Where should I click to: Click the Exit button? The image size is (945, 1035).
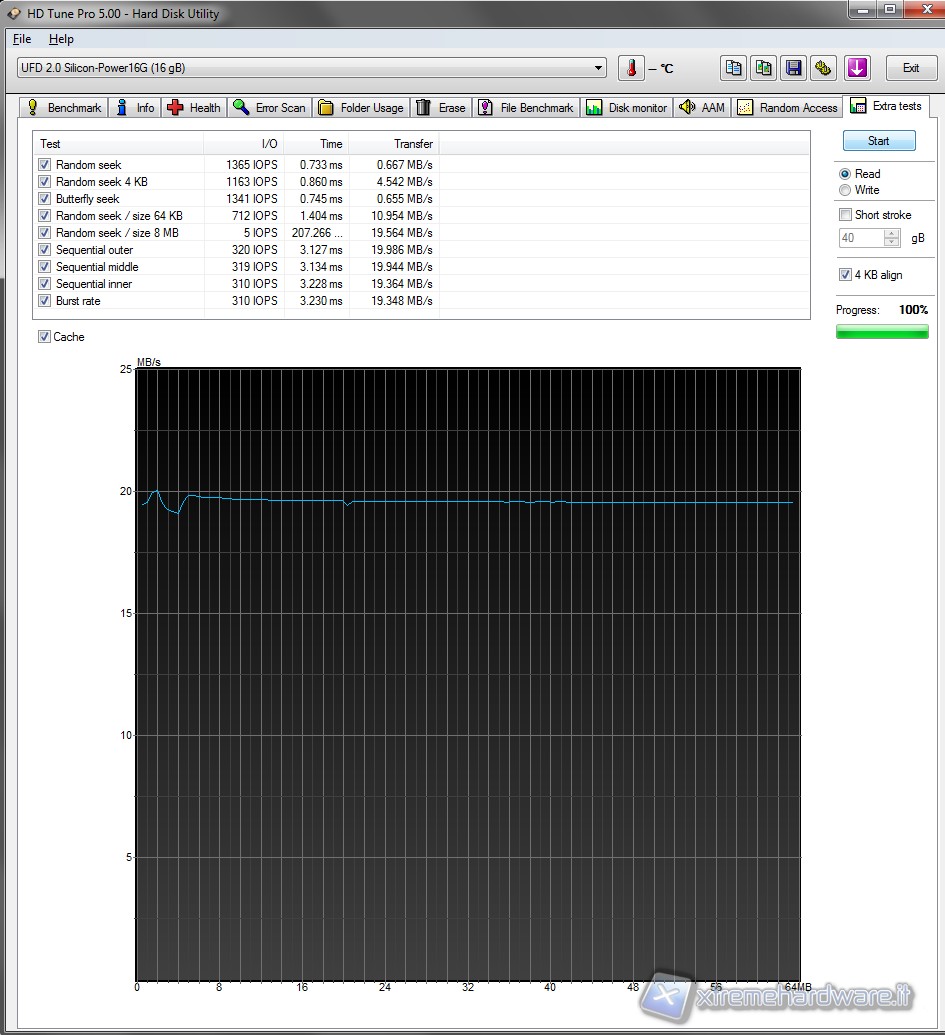click(910, 68)
